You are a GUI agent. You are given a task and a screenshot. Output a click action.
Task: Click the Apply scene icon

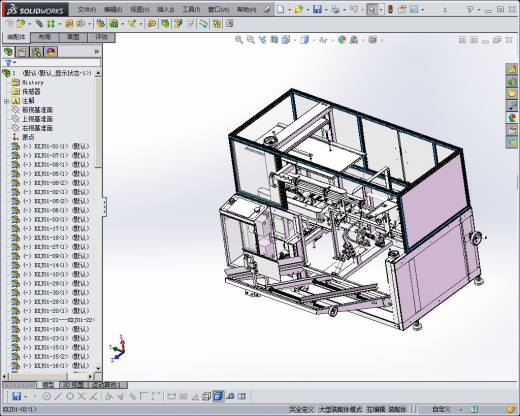(354, 40)
